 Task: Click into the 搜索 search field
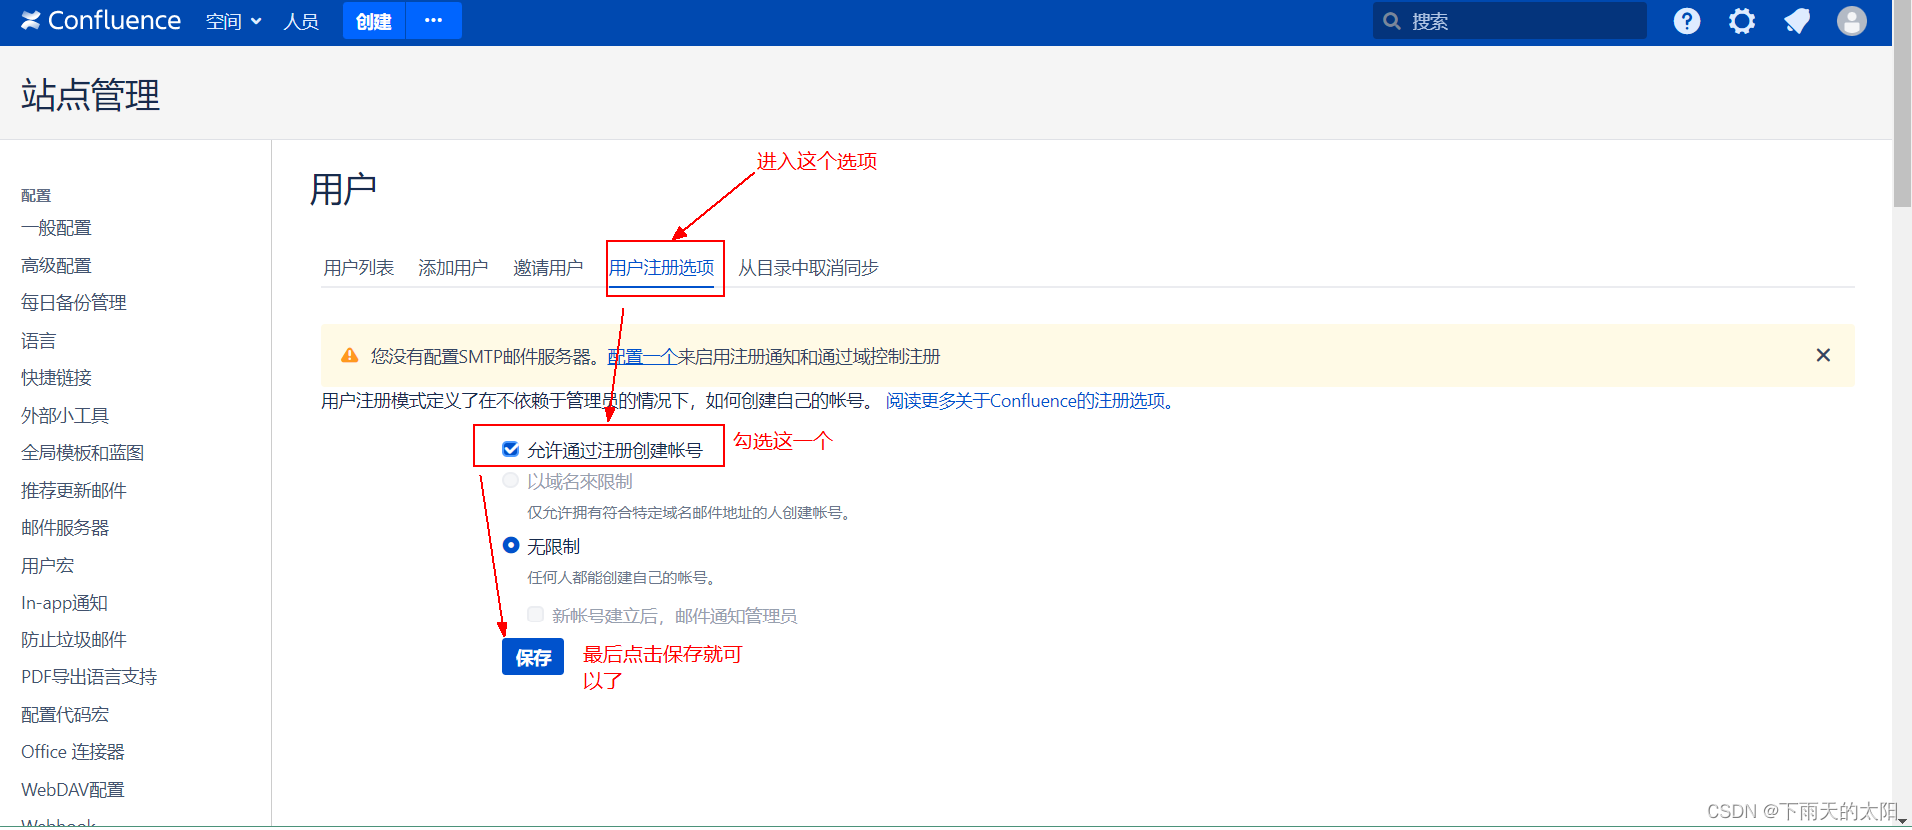[x=1510, y=21]
